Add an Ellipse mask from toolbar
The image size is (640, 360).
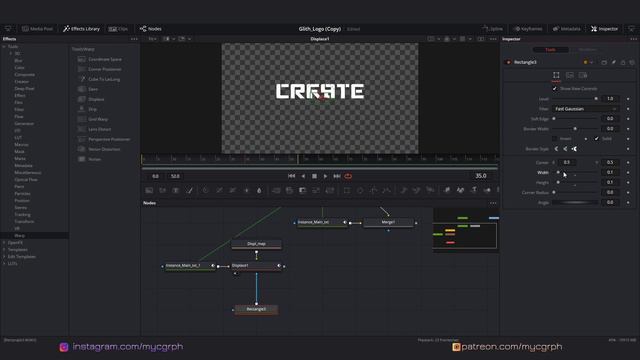(x=360, y=190)
